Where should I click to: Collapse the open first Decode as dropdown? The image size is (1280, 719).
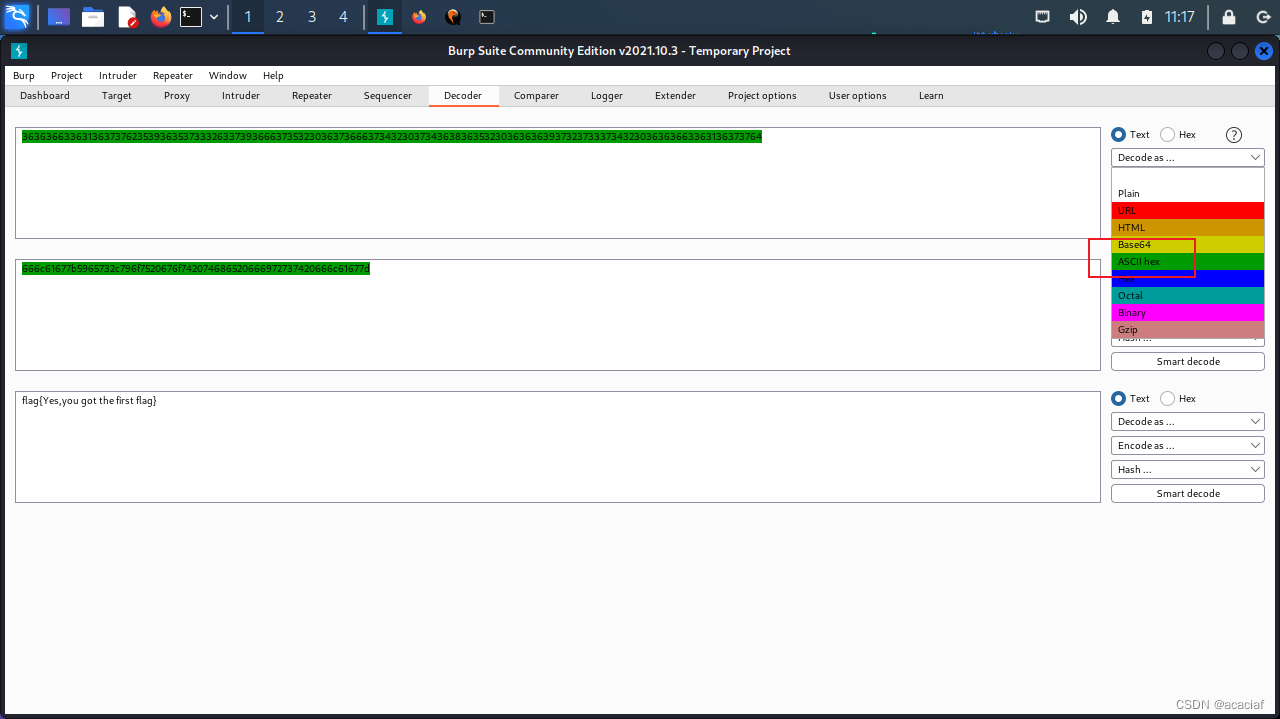[x=1188, y=158]
